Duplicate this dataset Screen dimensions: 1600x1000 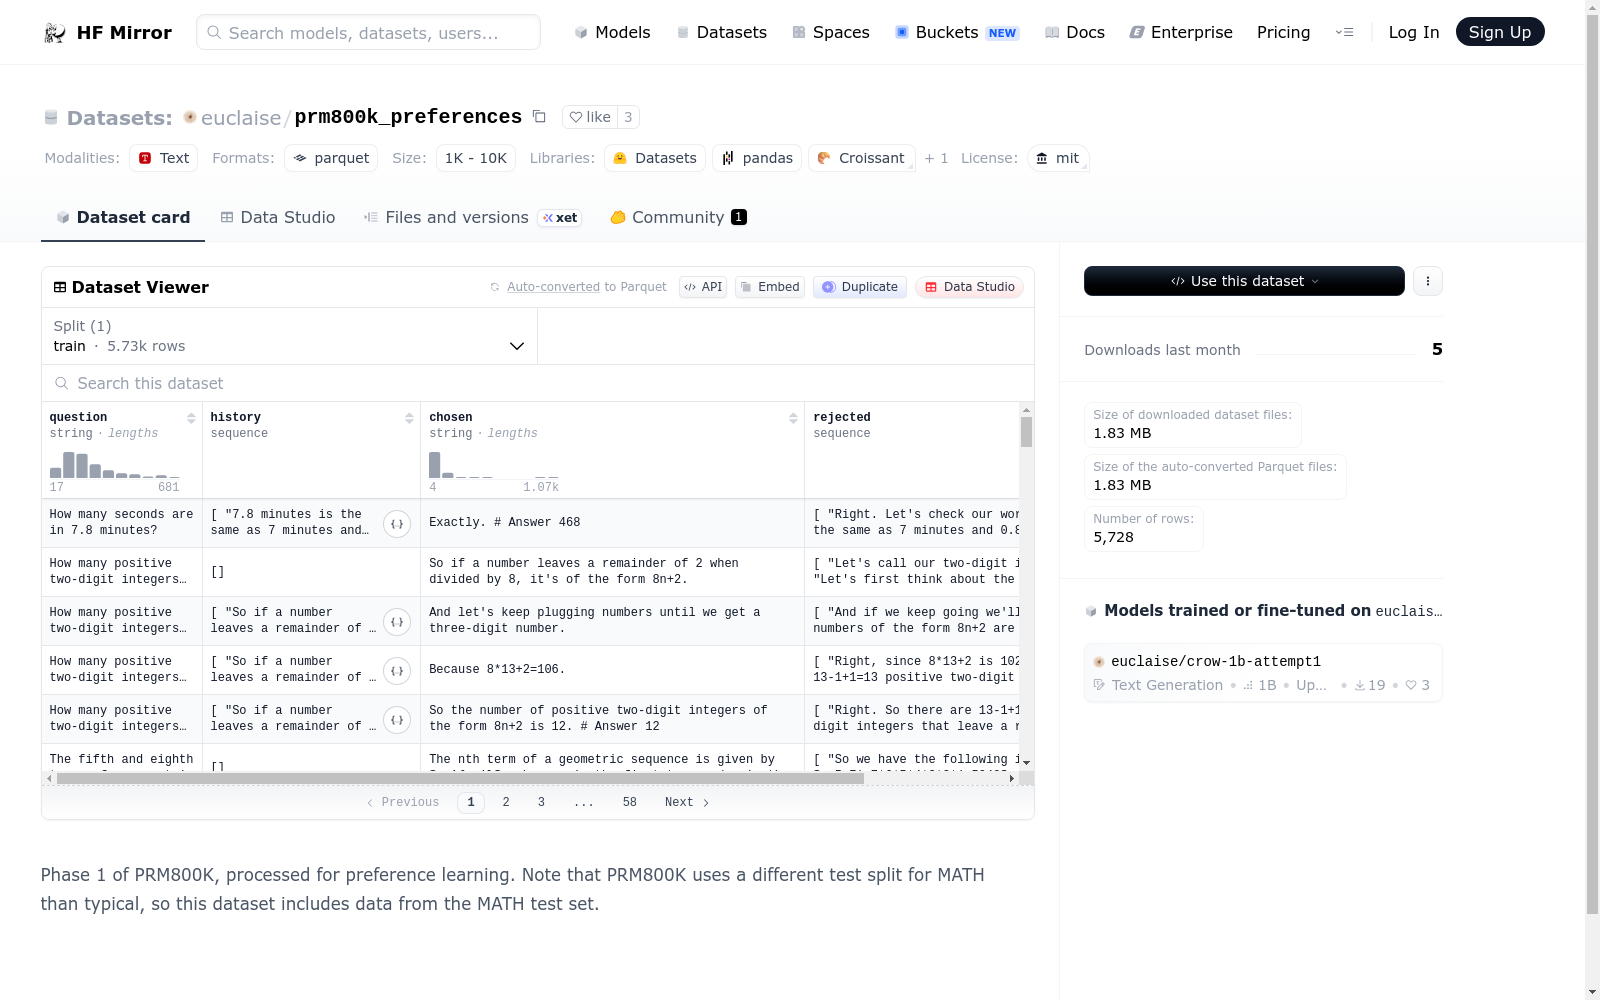[x=860, y=287]
